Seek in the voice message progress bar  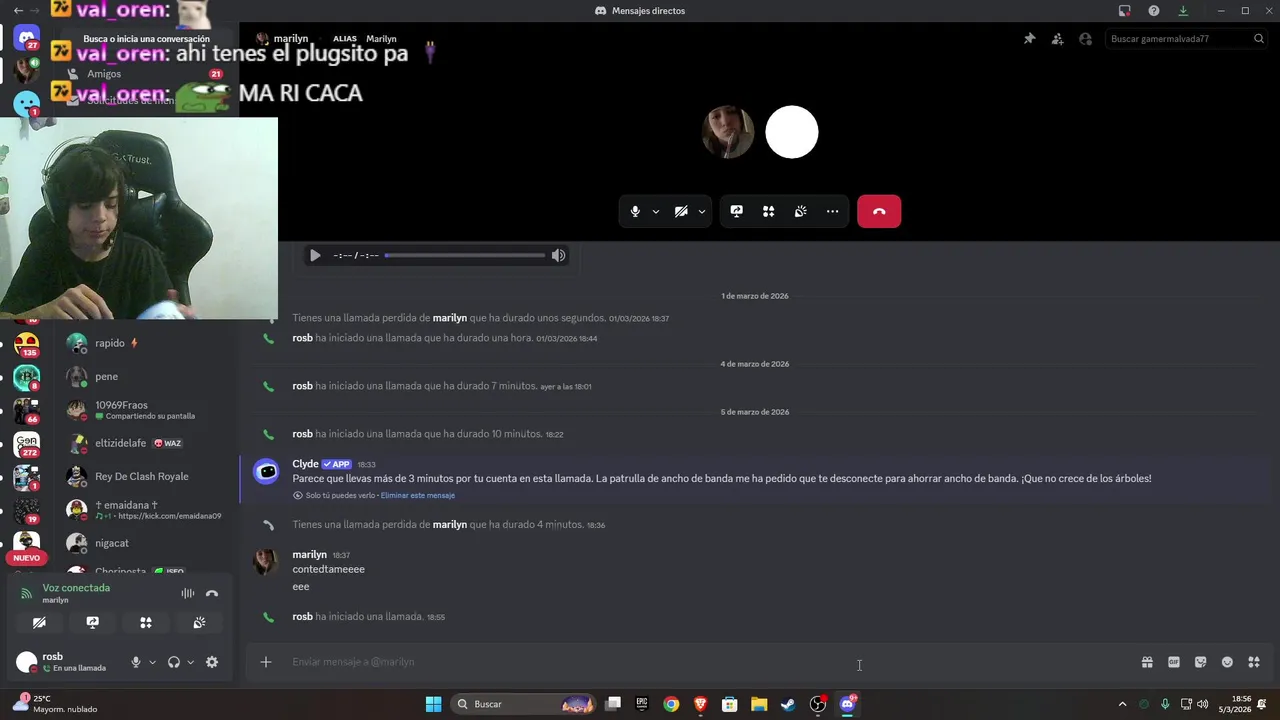pyautogui.click(x=465, y=256)
